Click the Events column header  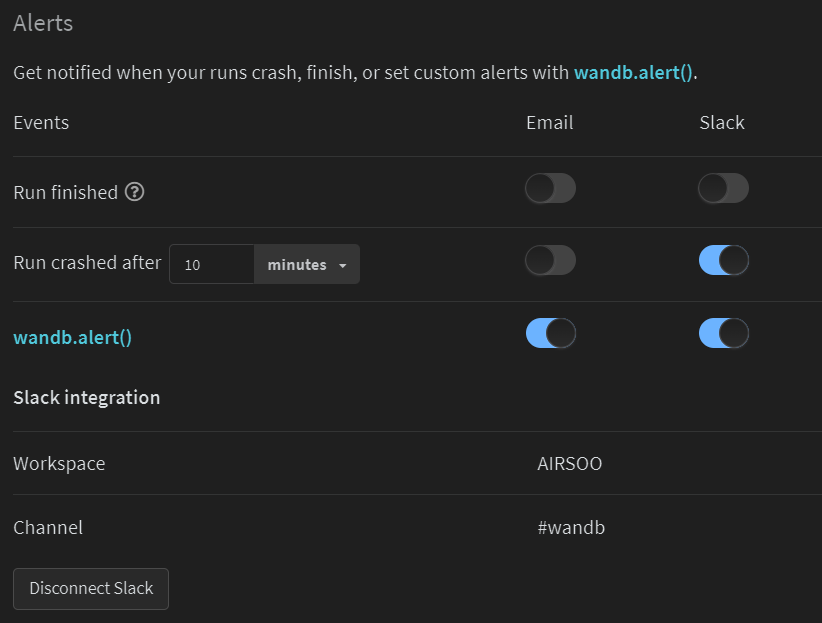point(41,123)
